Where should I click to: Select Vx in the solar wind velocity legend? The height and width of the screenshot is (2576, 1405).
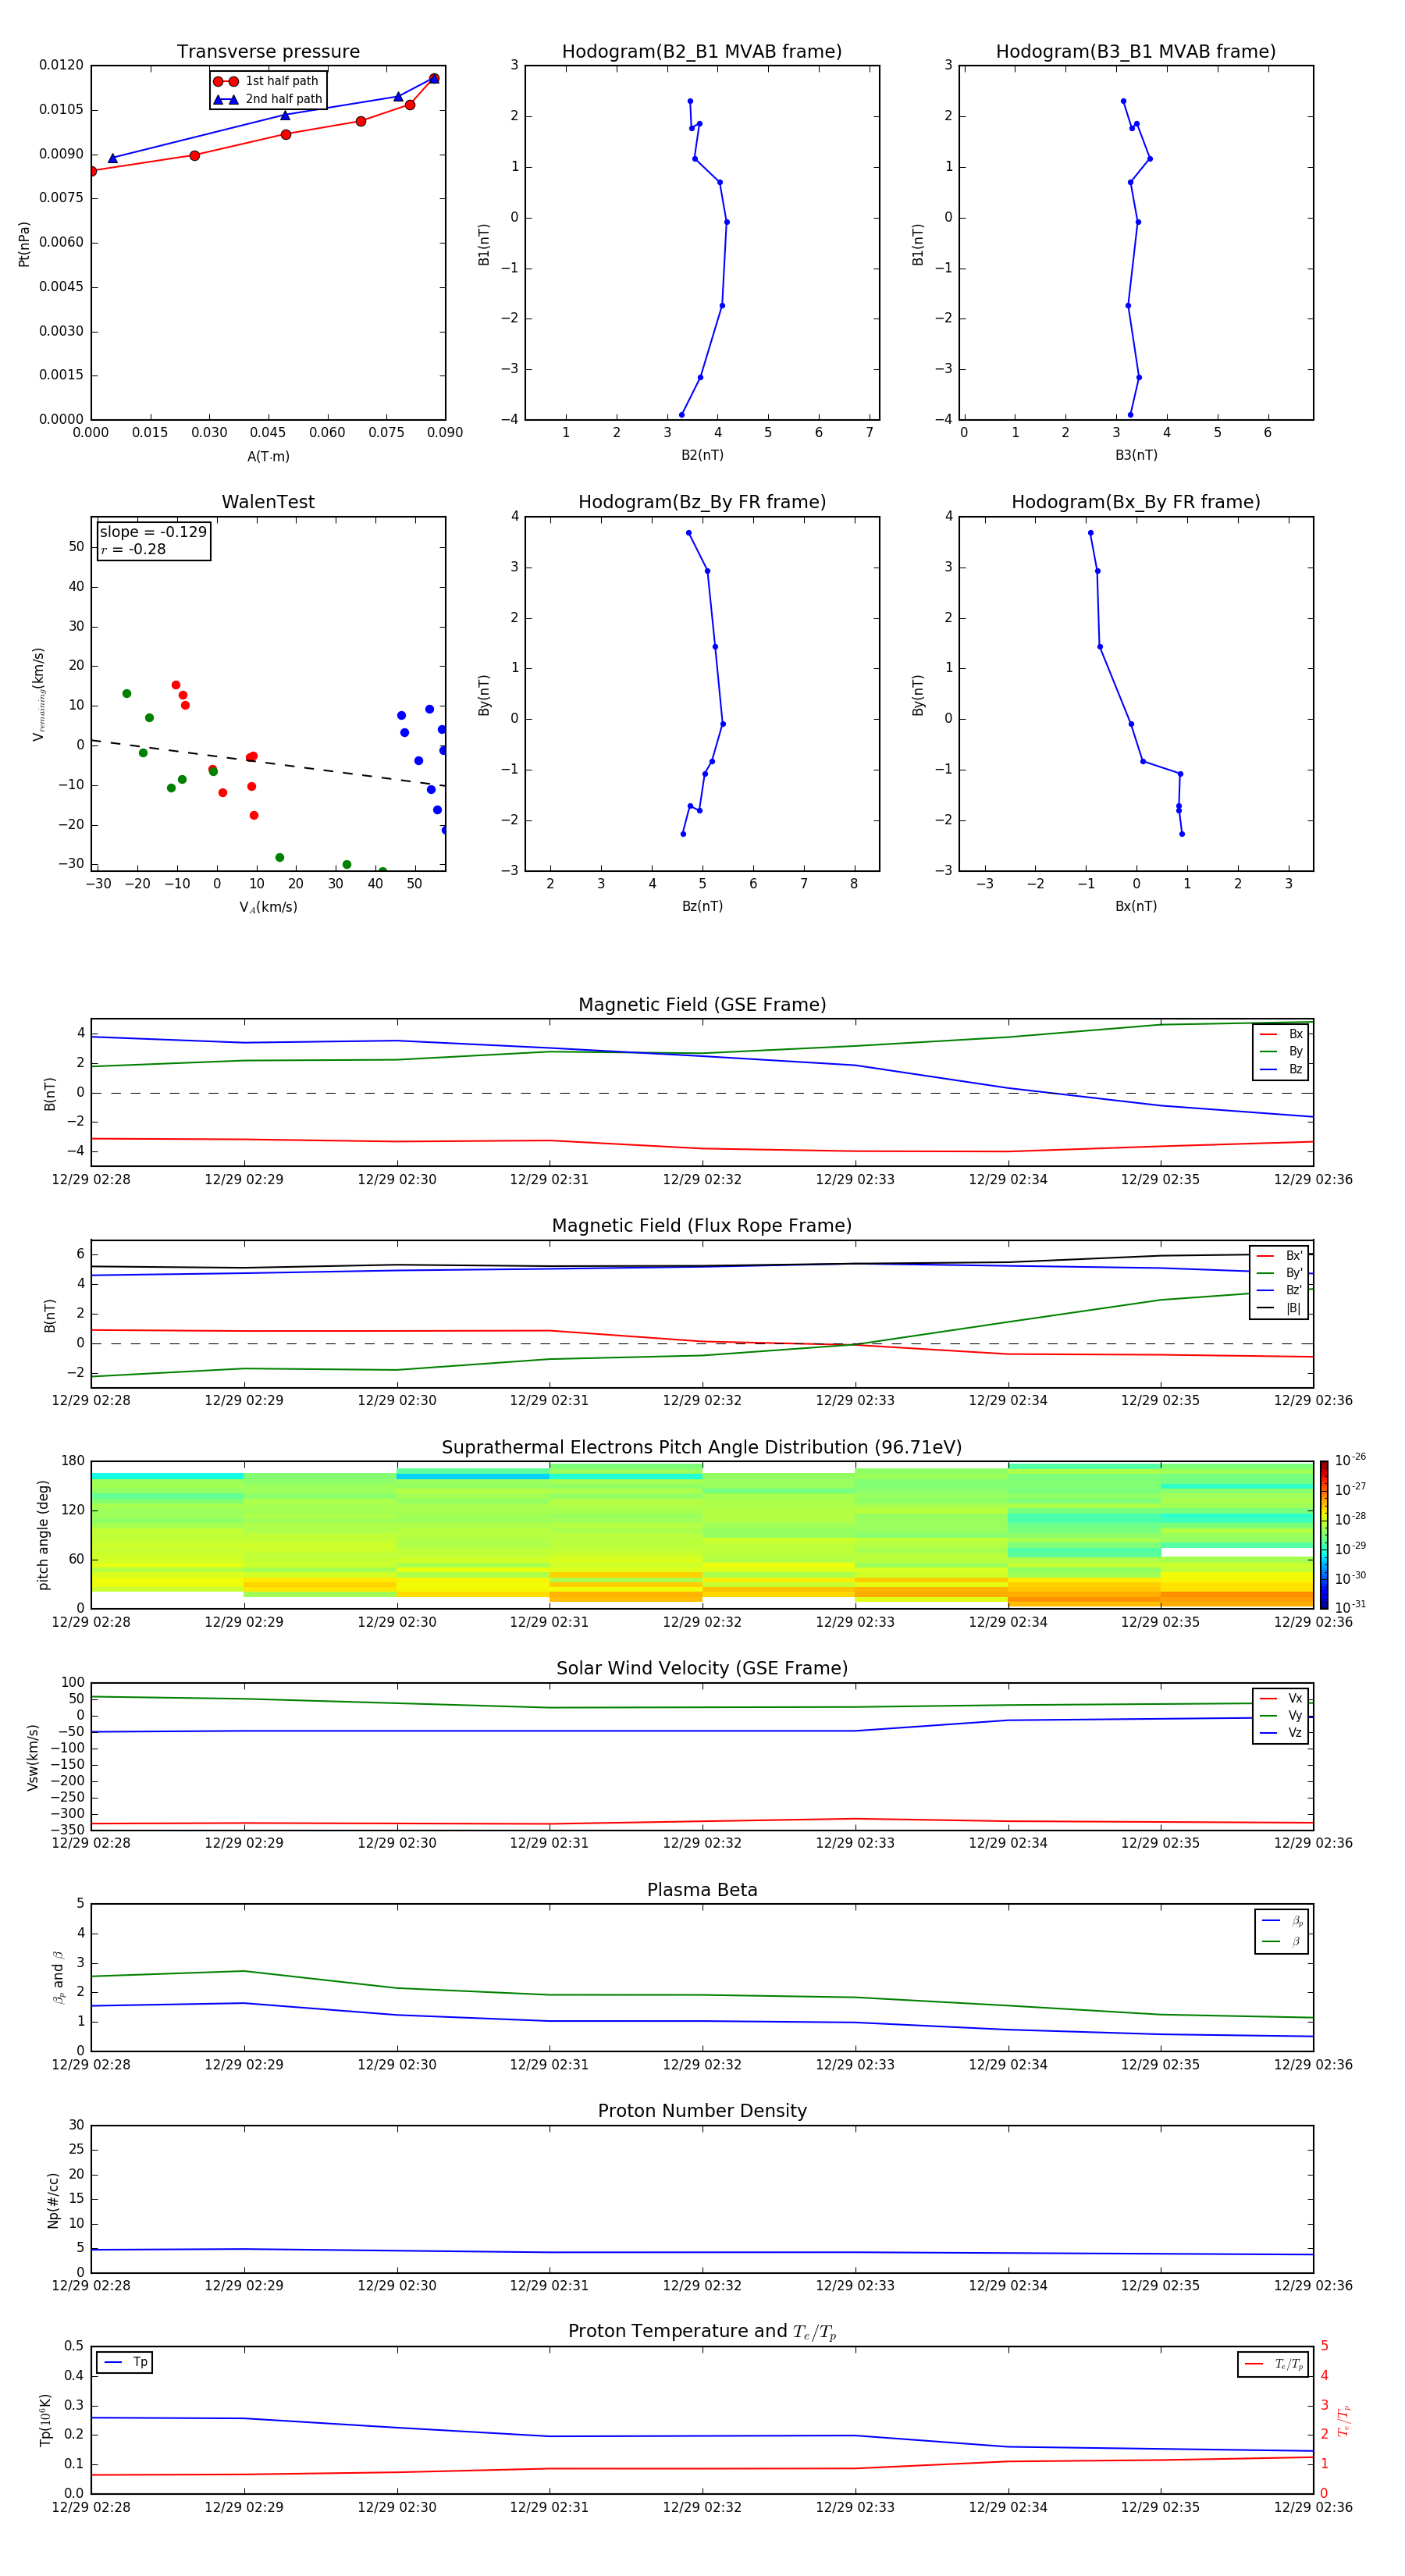(x=1281, y=1699)
